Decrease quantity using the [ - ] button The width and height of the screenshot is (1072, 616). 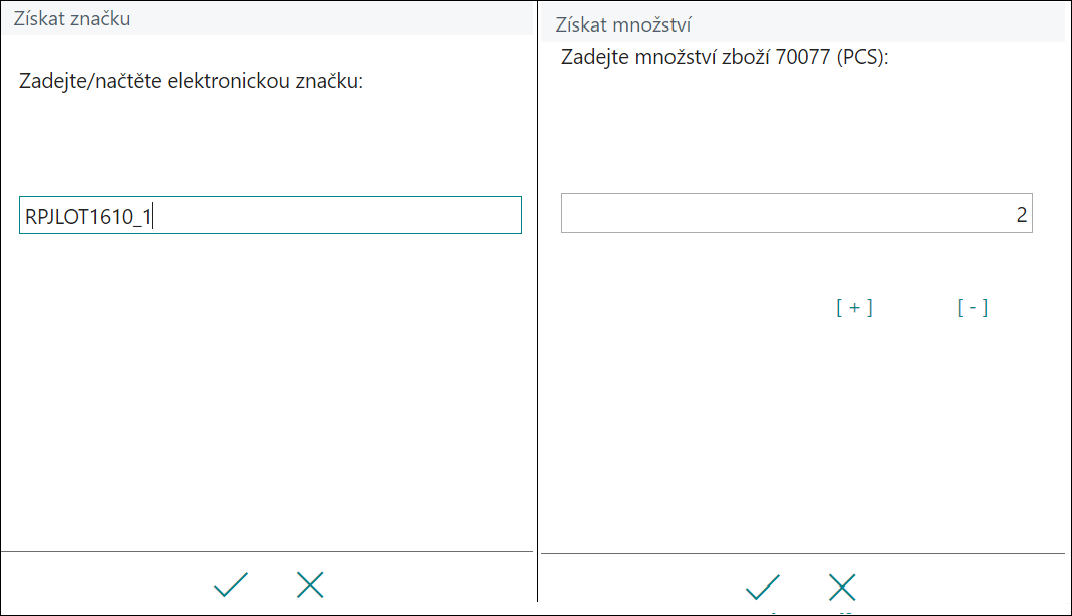(973, 308)
